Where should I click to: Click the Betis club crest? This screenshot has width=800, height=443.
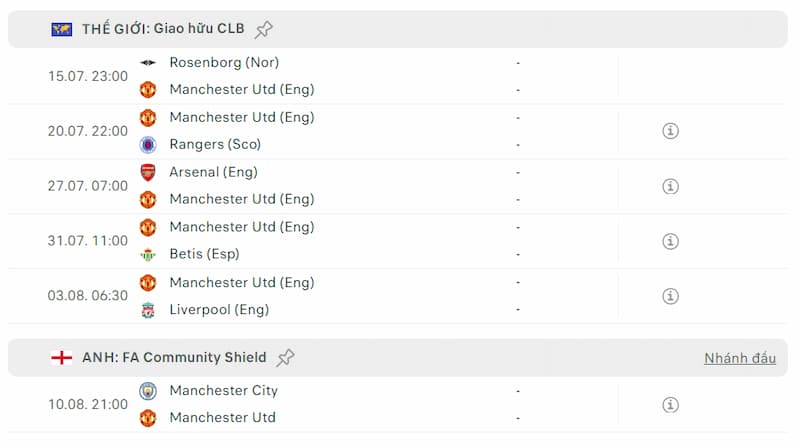point(148,254)
